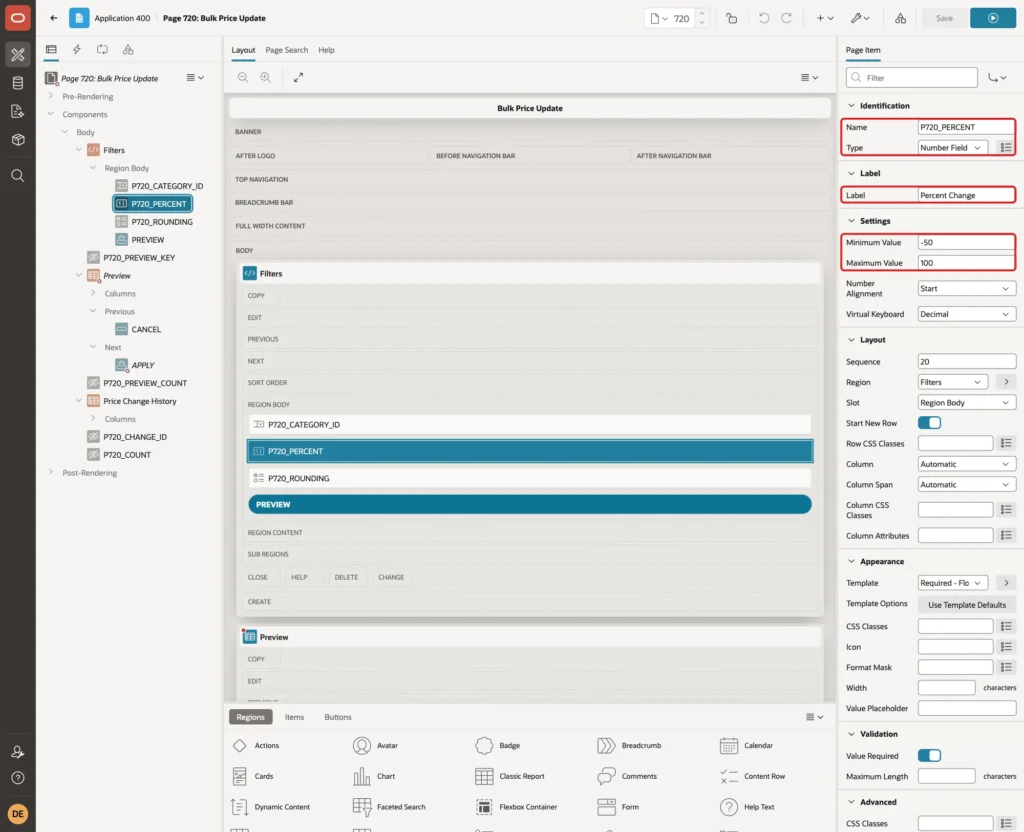Click the Undo icon
Viewport: 1024px width, 832px height.
coord(763,18)
